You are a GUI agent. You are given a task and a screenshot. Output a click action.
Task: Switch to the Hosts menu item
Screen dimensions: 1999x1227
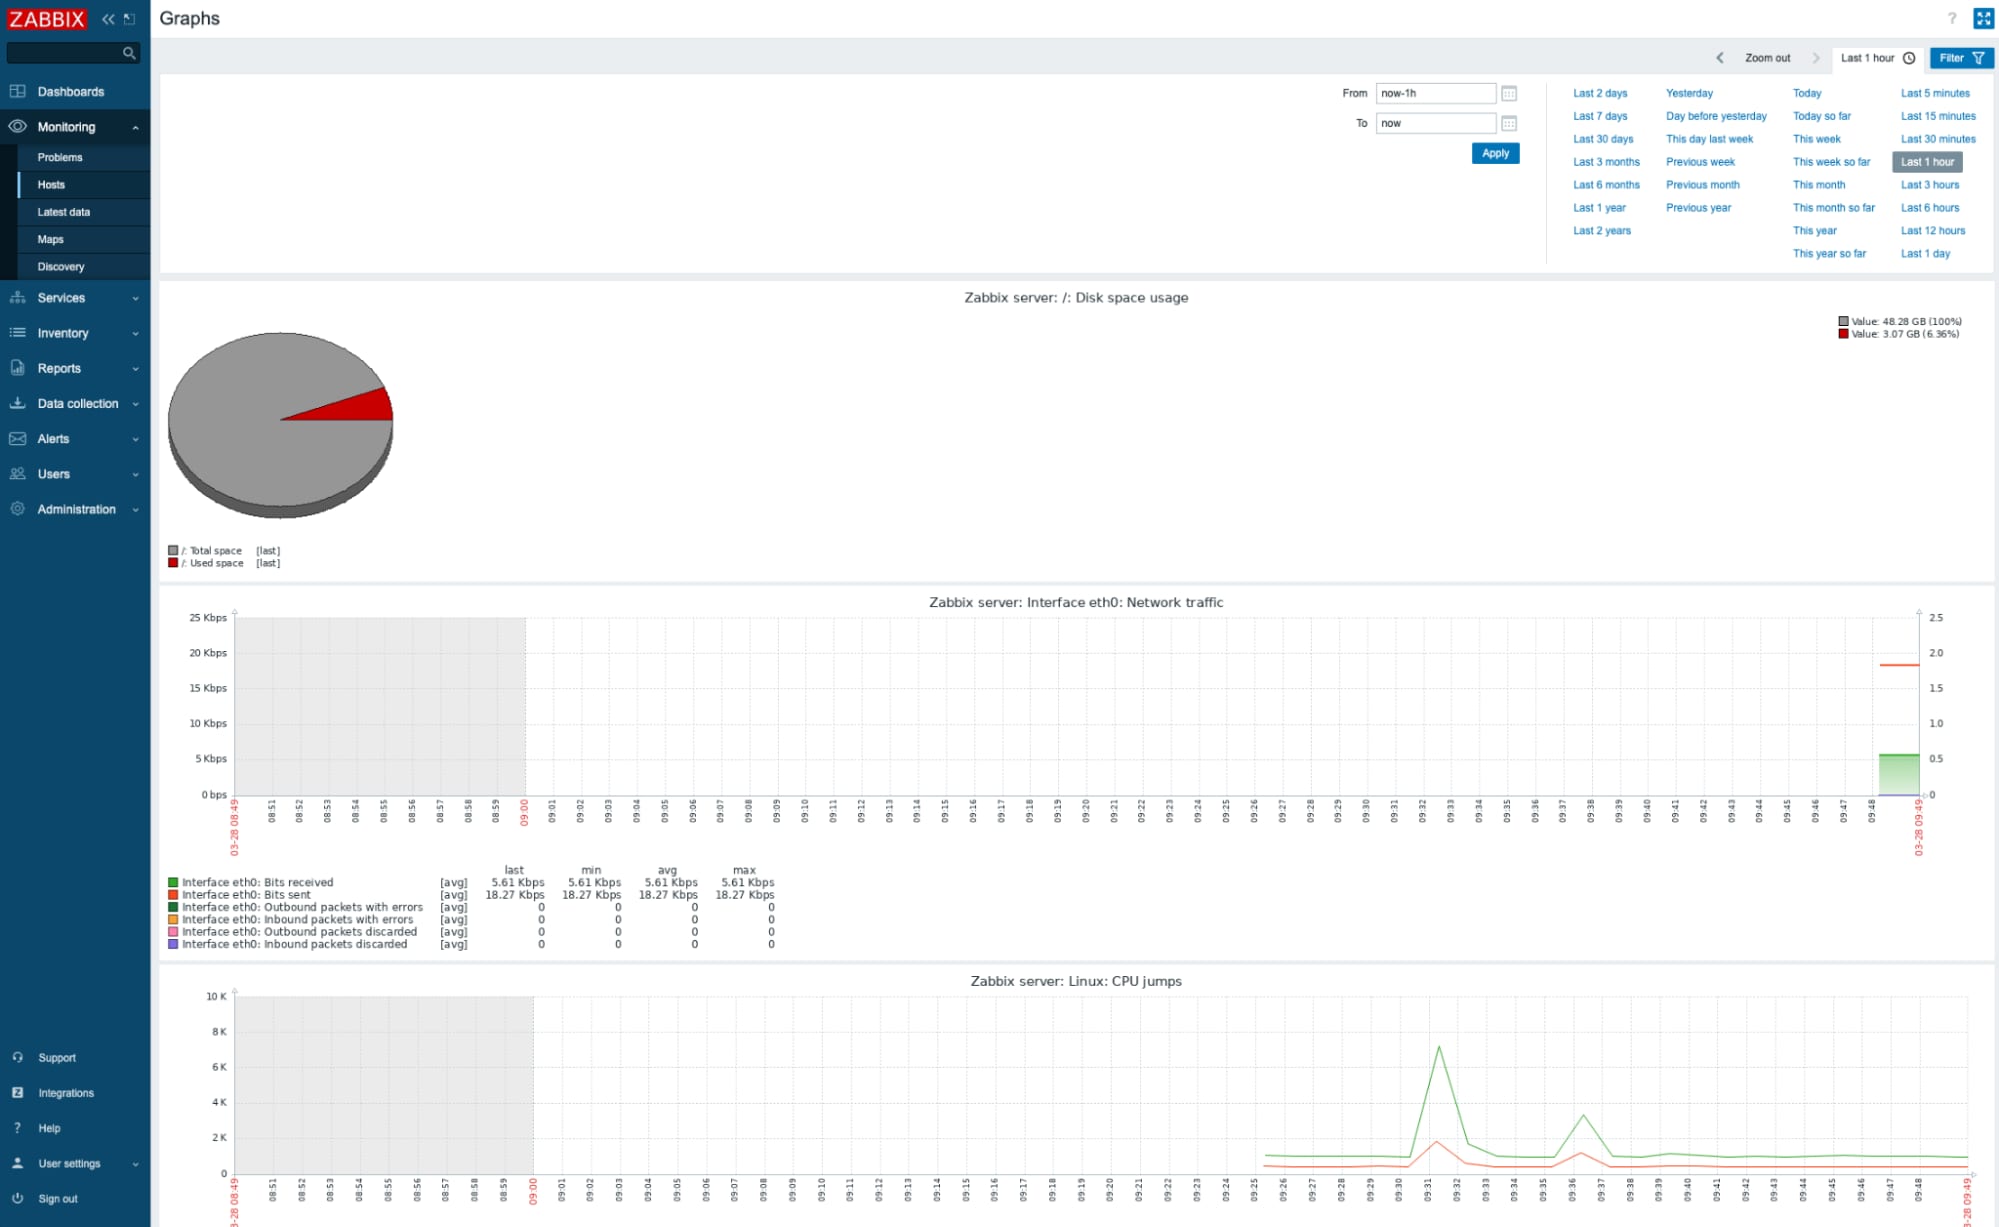(50, 184)
